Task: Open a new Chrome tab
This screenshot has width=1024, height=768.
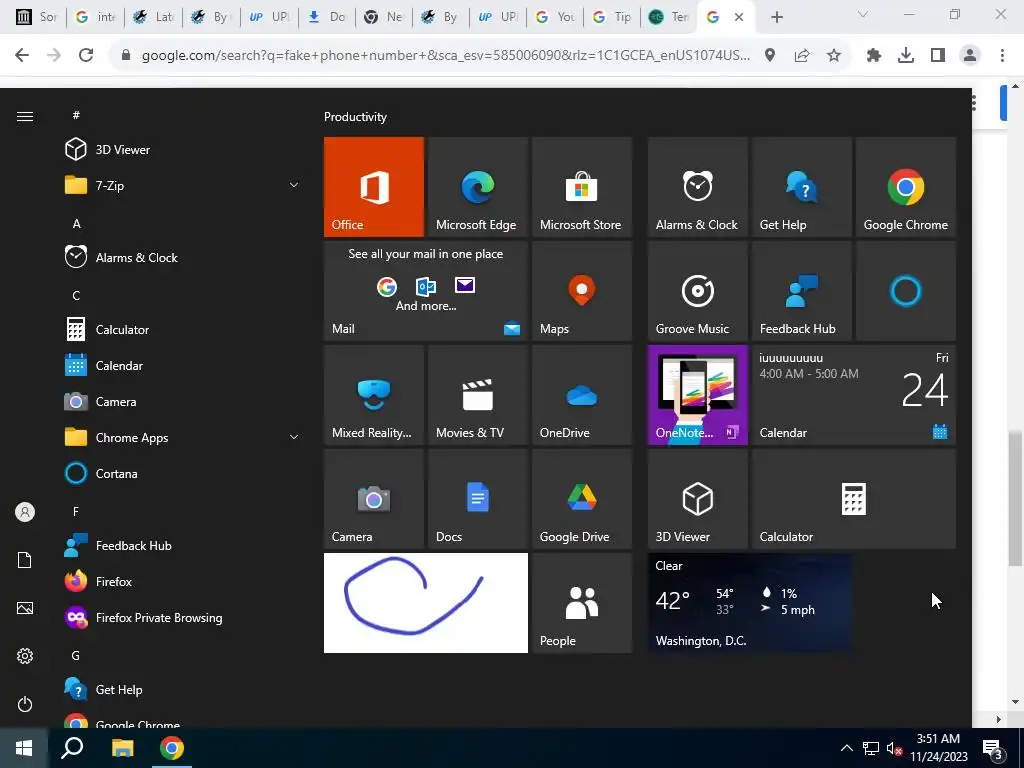Action: (776, 17)
